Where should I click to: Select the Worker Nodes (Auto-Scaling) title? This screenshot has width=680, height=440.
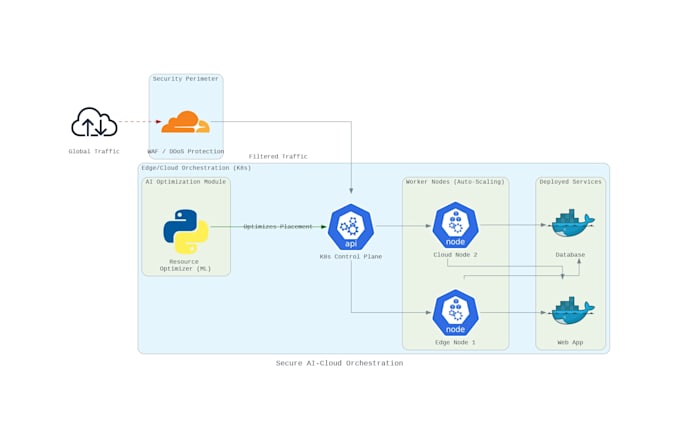(455, 182)
